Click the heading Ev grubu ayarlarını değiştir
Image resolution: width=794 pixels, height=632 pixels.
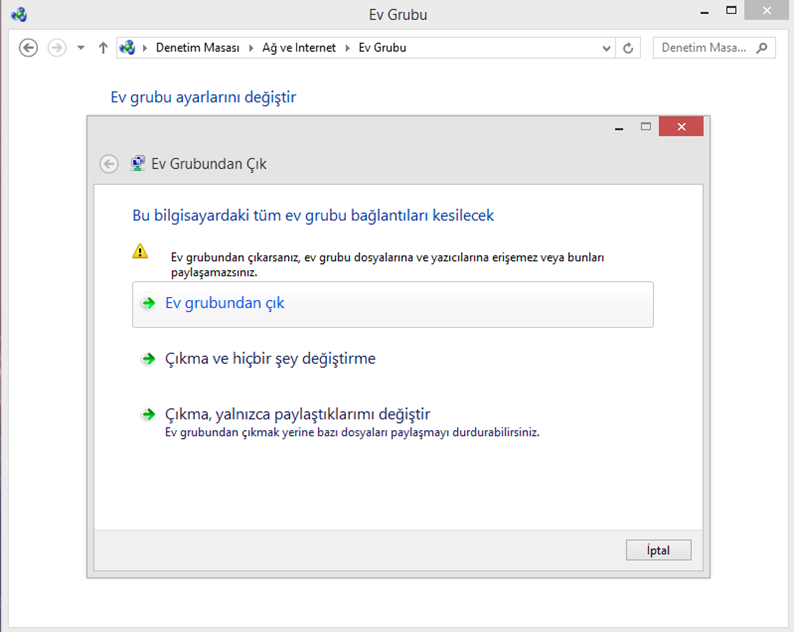203,97
